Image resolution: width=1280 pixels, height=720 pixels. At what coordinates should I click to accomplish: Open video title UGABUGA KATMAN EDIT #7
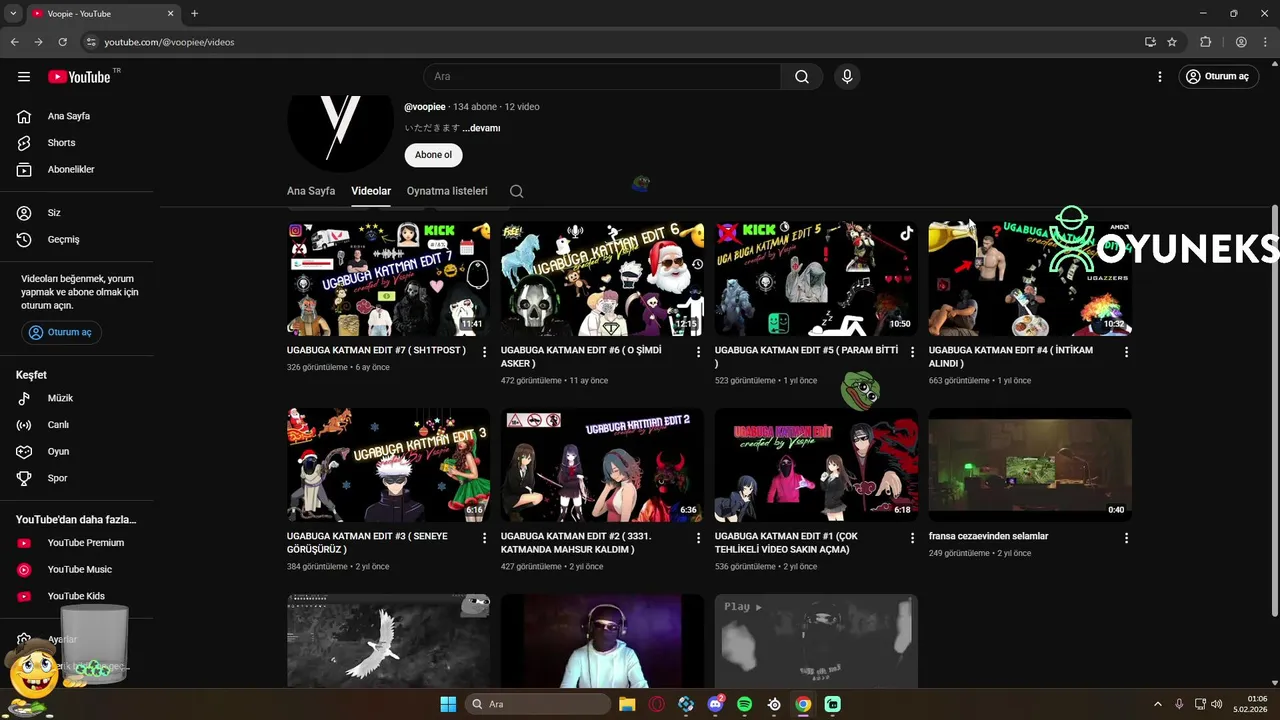376,351
